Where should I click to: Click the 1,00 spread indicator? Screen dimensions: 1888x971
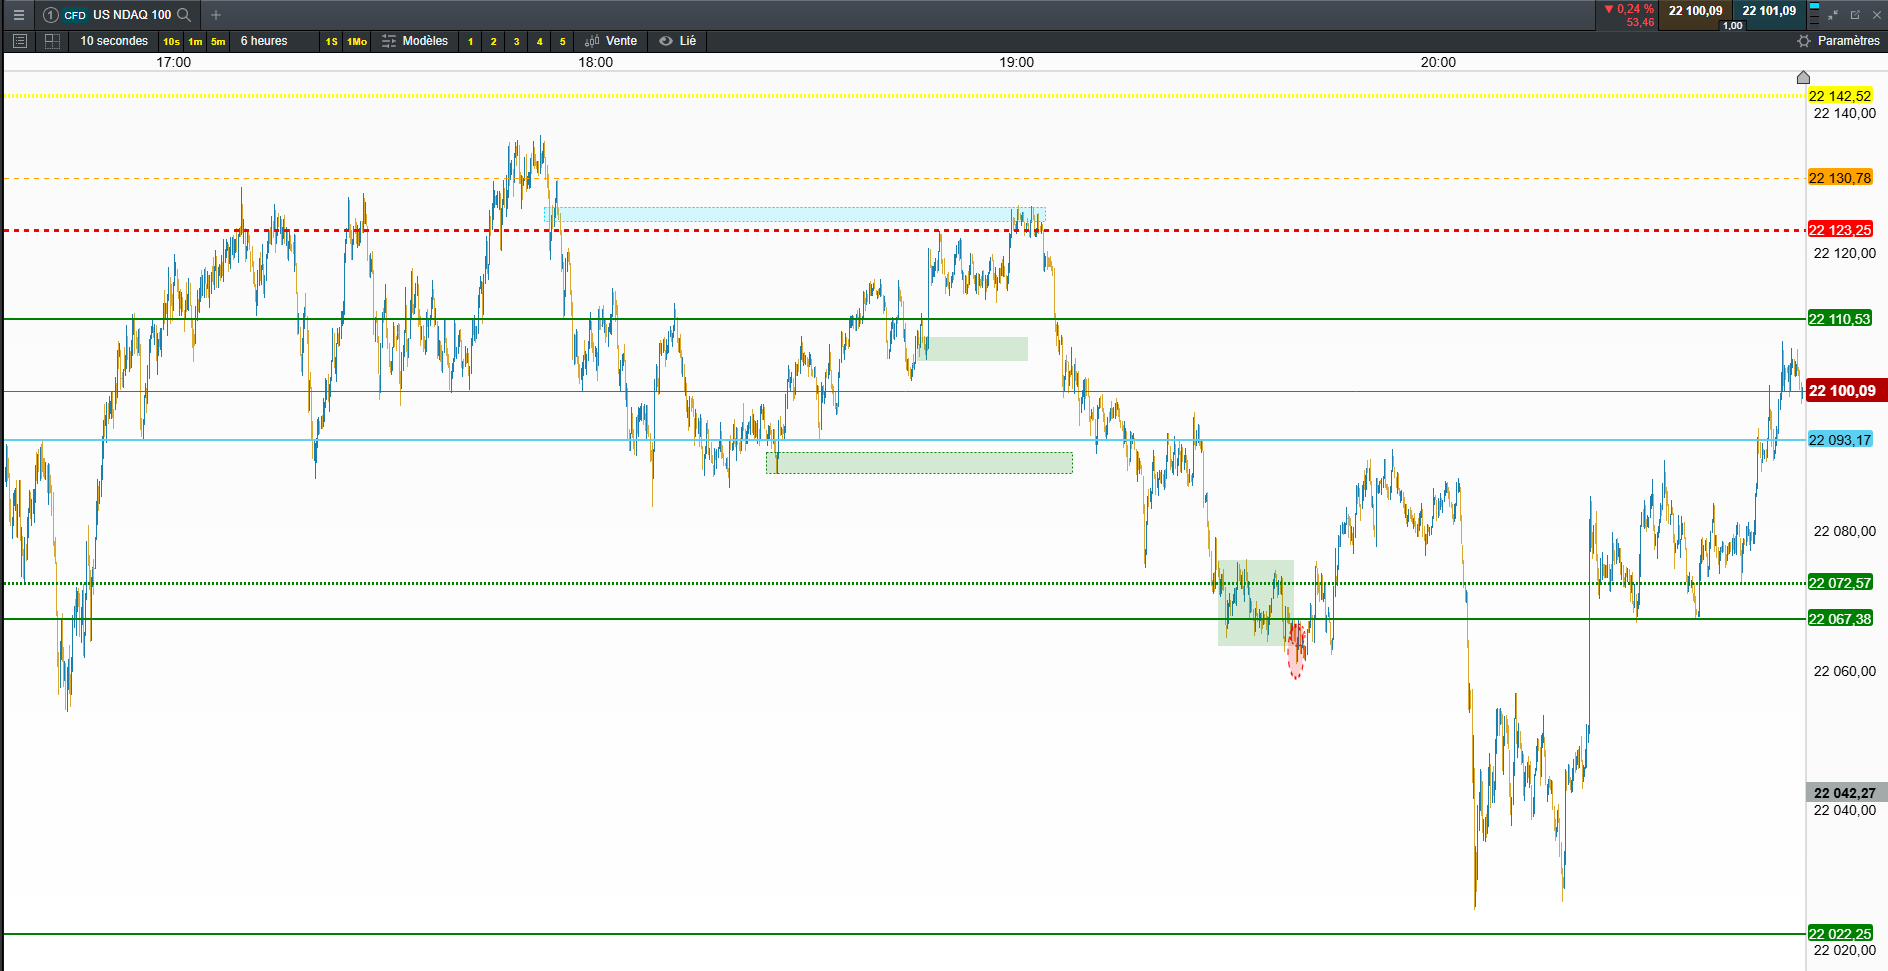(x=1732, y=25)
